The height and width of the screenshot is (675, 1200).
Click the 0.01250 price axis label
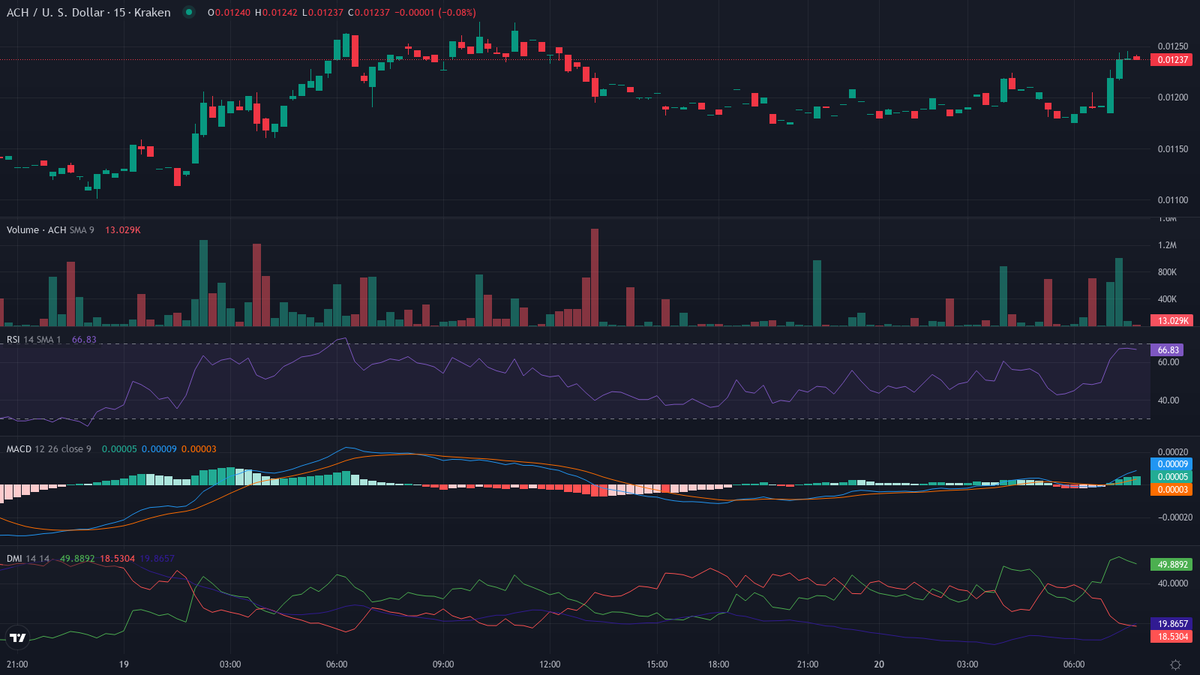pyautogui.click(x=1172, y=46)
